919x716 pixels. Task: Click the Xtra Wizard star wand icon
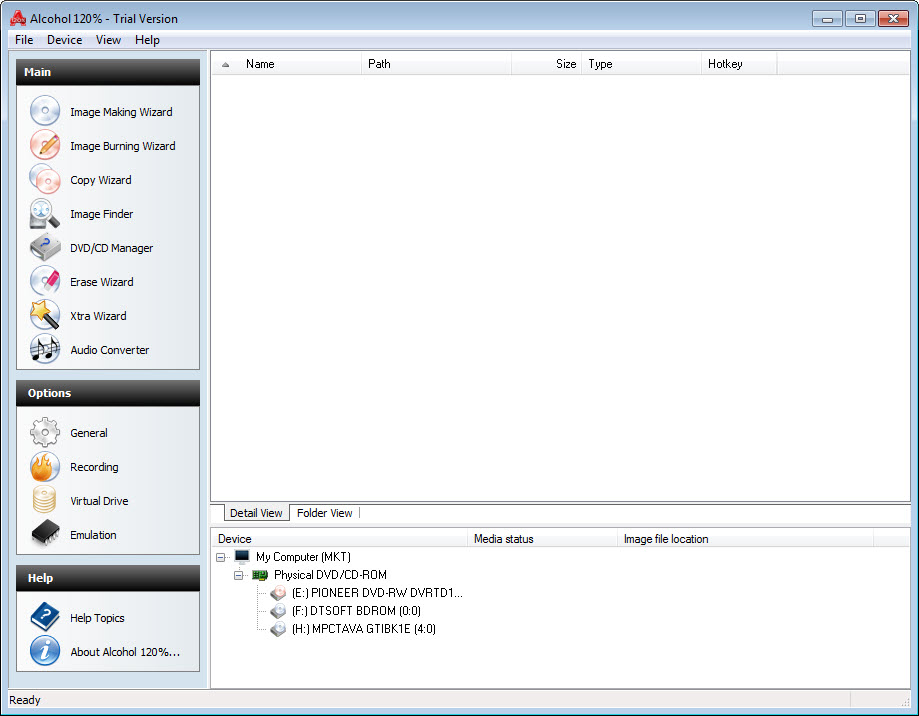point(45,315)
